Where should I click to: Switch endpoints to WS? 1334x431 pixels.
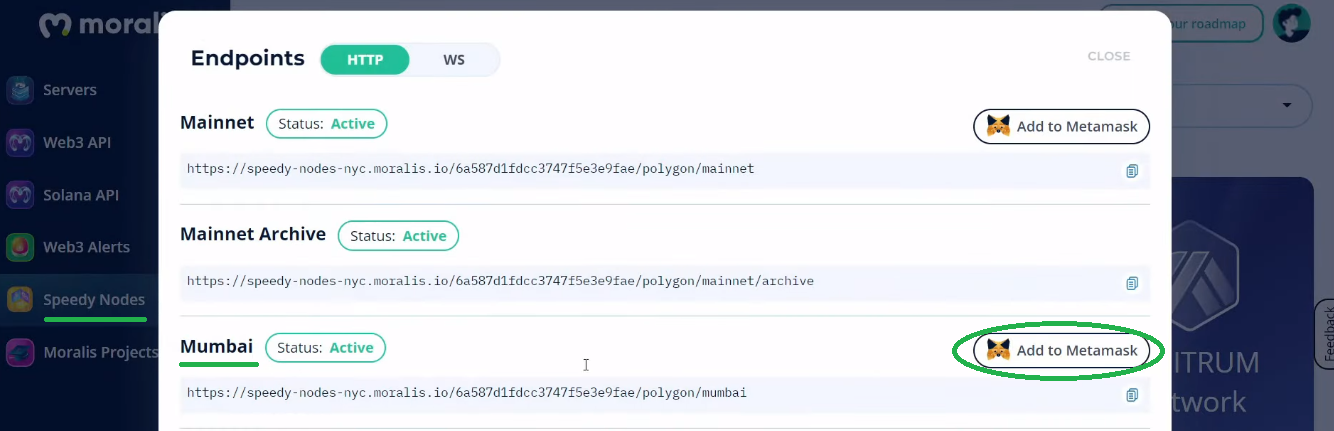coord(454,60)
